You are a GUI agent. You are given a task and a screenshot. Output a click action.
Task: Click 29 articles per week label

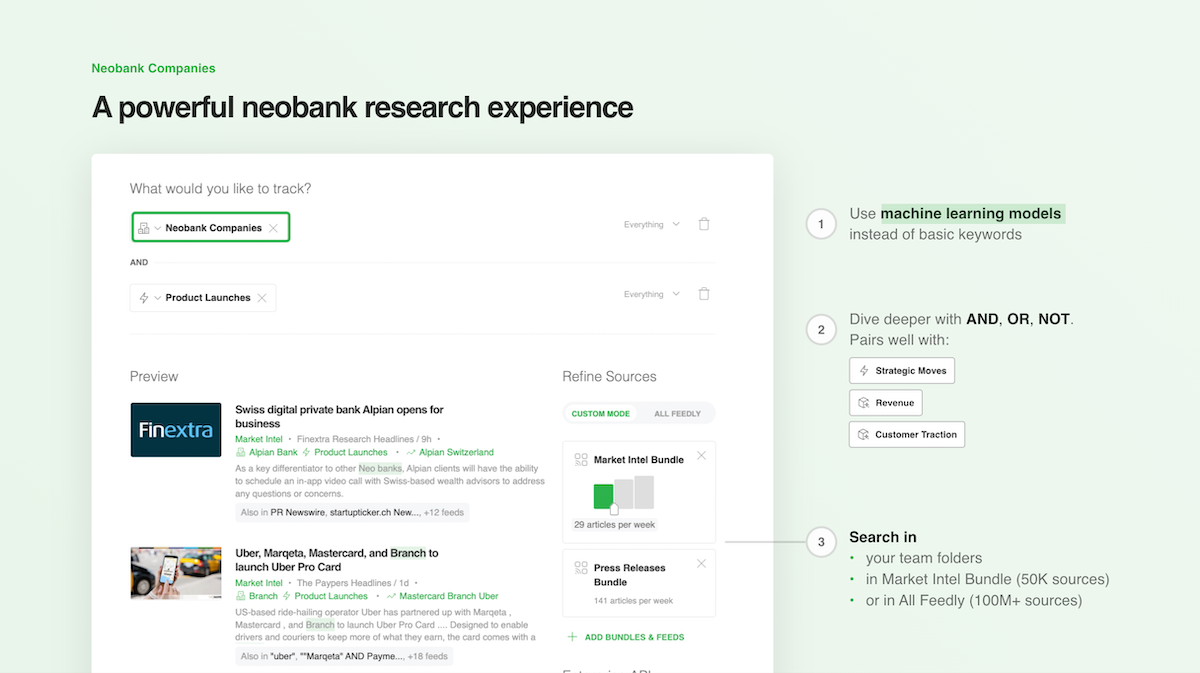pyautogui.click(x=615, y=525)
